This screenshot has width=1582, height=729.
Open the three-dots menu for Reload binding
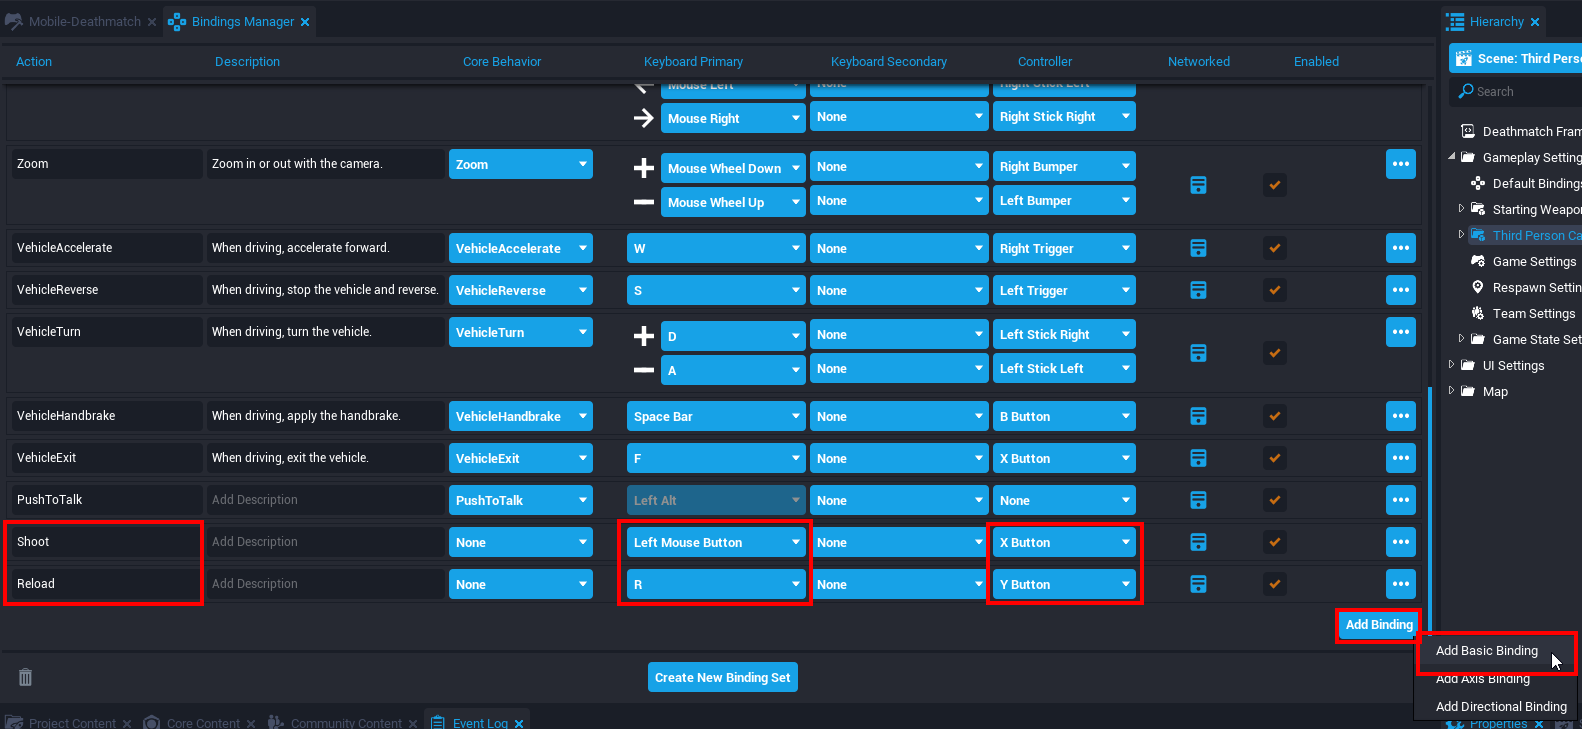[x=1400, y=584]
